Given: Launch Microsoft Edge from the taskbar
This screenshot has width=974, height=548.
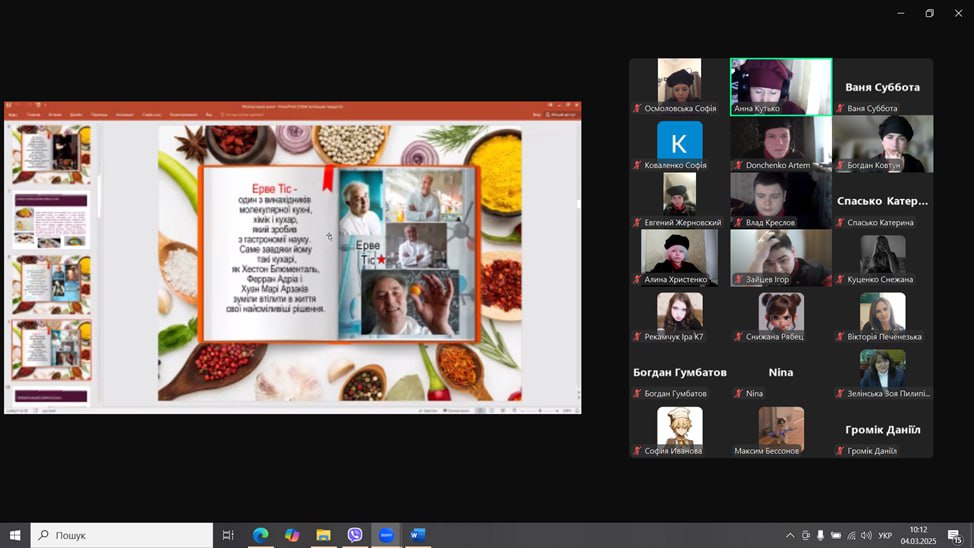Looking at the screenshot, I should (260, 535).
